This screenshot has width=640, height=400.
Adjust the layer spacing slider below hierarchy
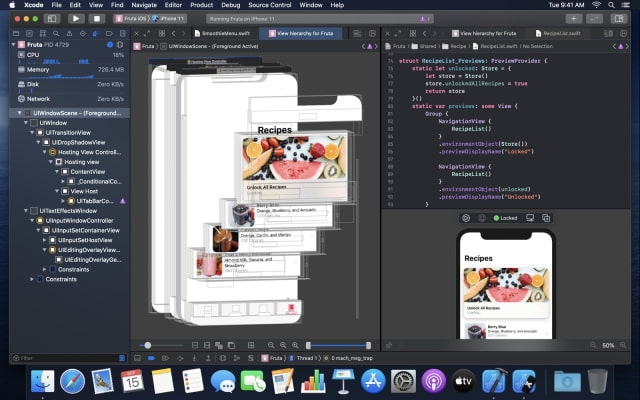[150, 345]
